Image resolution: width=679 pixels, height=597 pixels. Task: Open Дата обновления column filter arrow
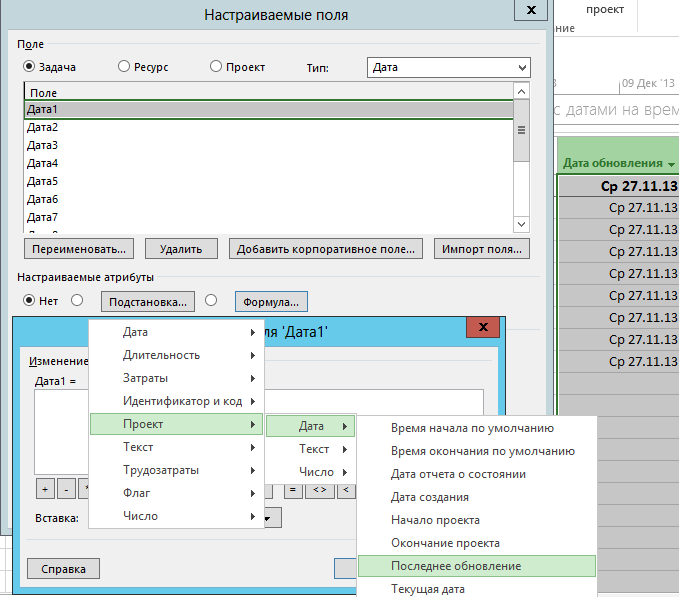tap(671, 164)
